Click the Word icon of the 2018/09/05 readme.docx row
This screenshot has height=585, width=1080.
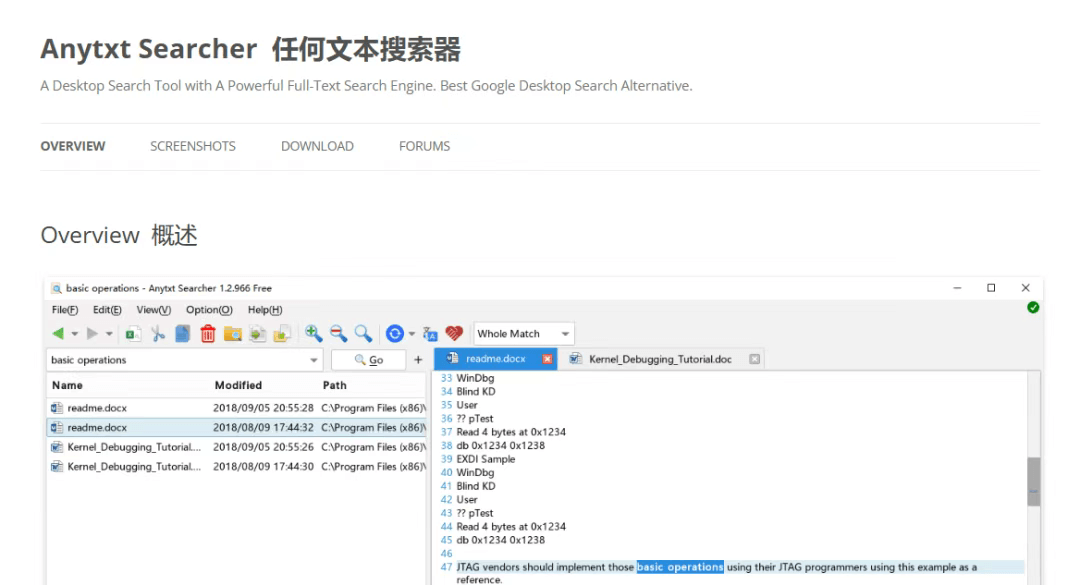coord(57,408)
